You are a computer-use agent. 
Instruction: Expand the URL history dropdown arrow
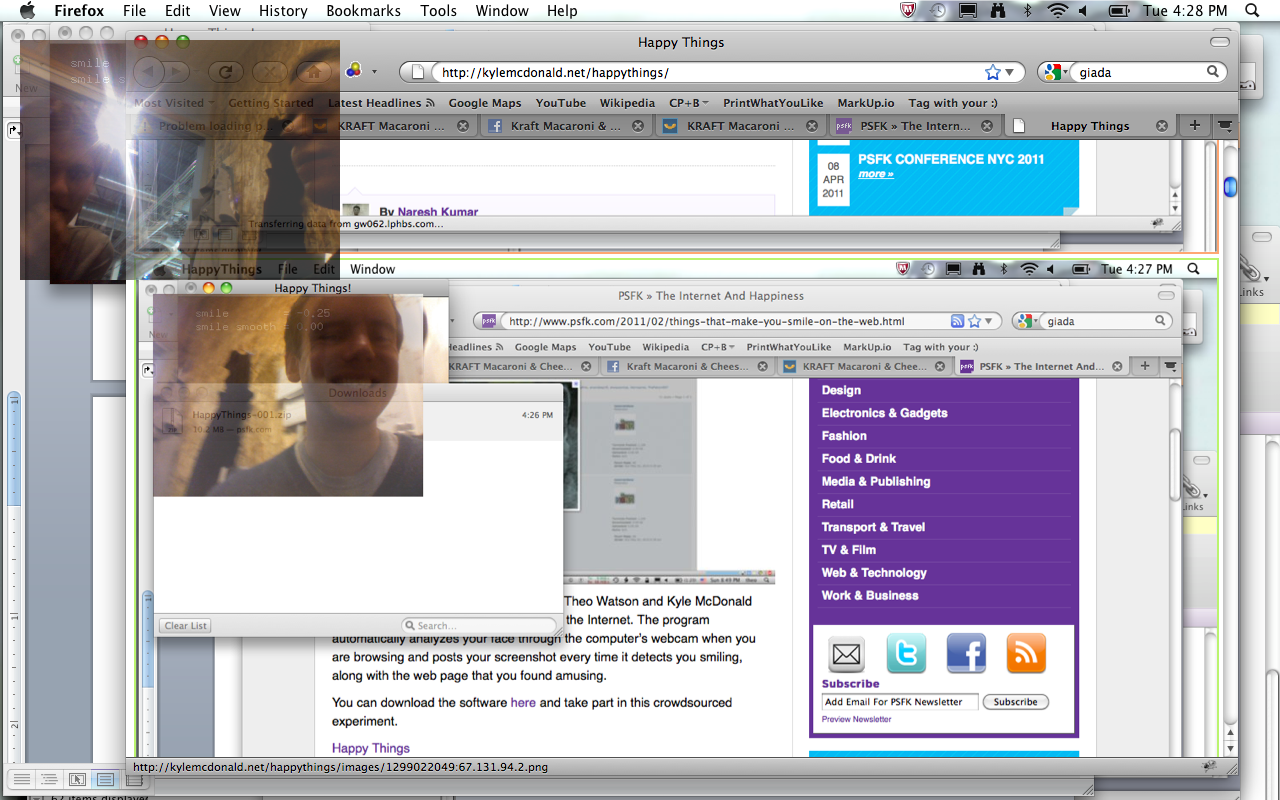[1011, 72]
